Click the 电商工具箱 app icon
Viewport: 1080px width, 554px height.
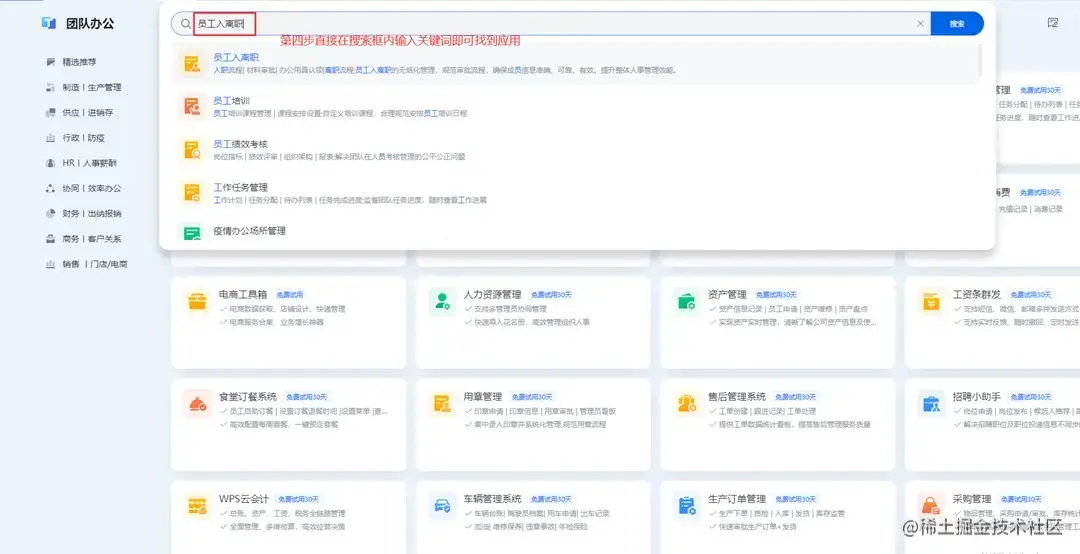tap(198, 302)
